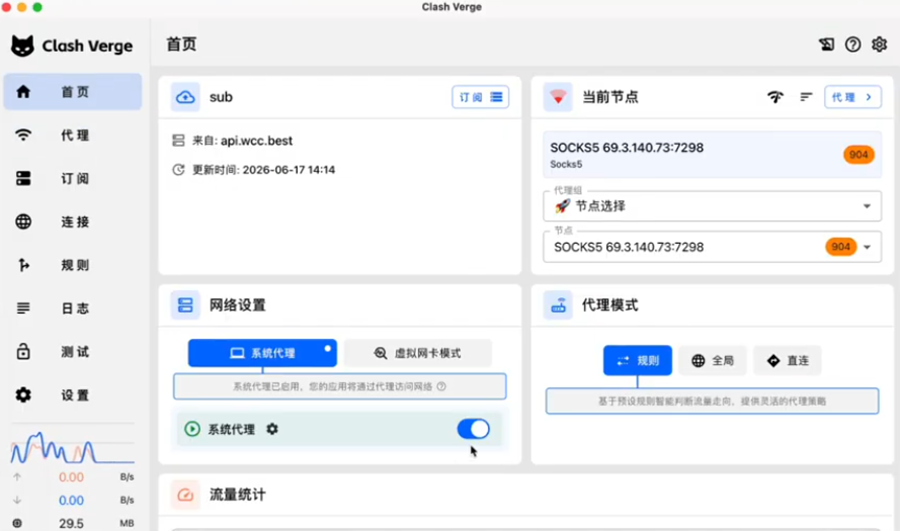Select 规则 proxy mode
The width and height of the screenshot is (900, 531).
point(637,361)
